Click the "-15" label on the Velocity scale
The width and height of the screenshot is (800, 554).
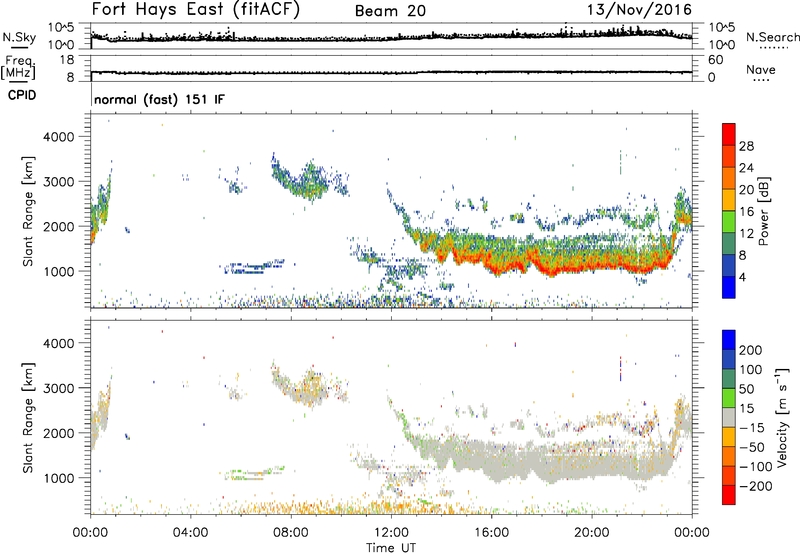(x=751, y=427)
